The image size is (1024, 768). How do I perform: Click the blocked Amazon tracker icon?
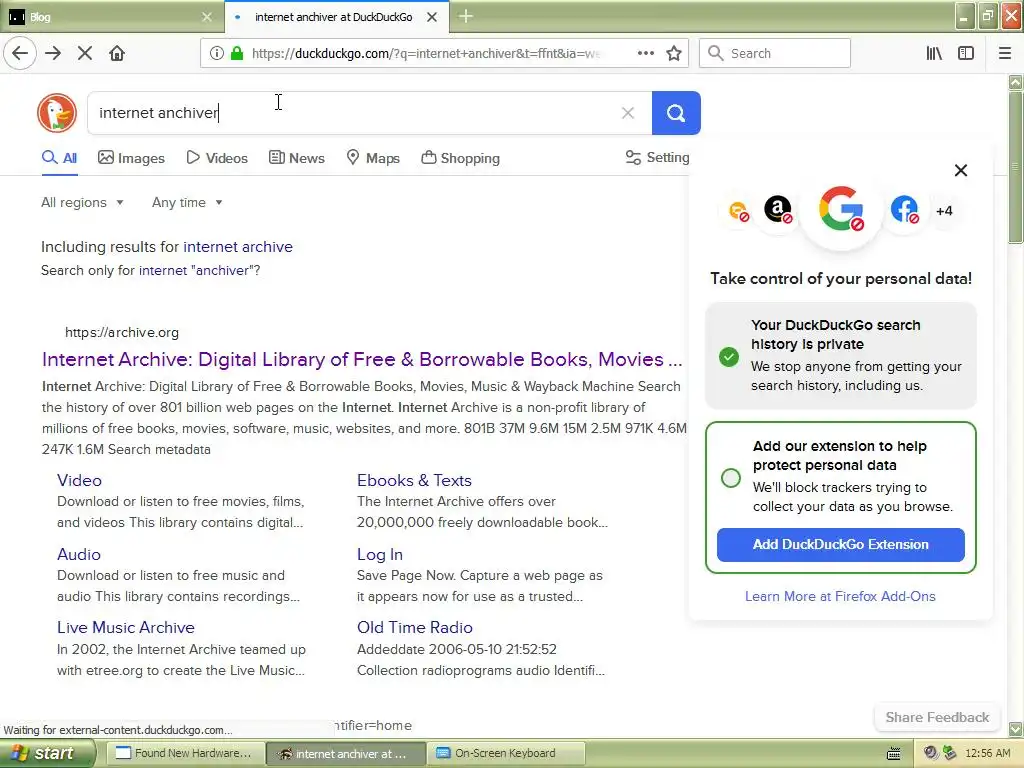click(778, 210)
